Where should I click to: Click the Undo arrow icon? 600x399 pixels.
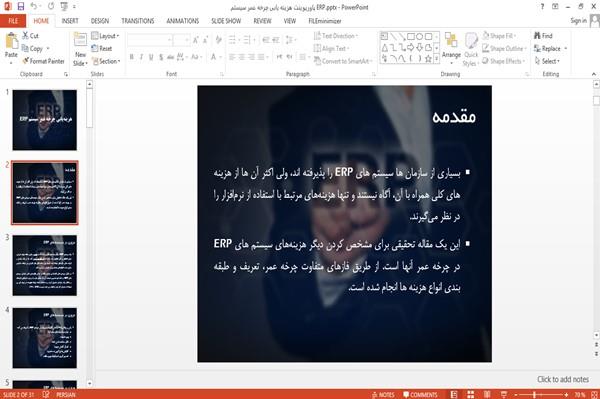34,6
